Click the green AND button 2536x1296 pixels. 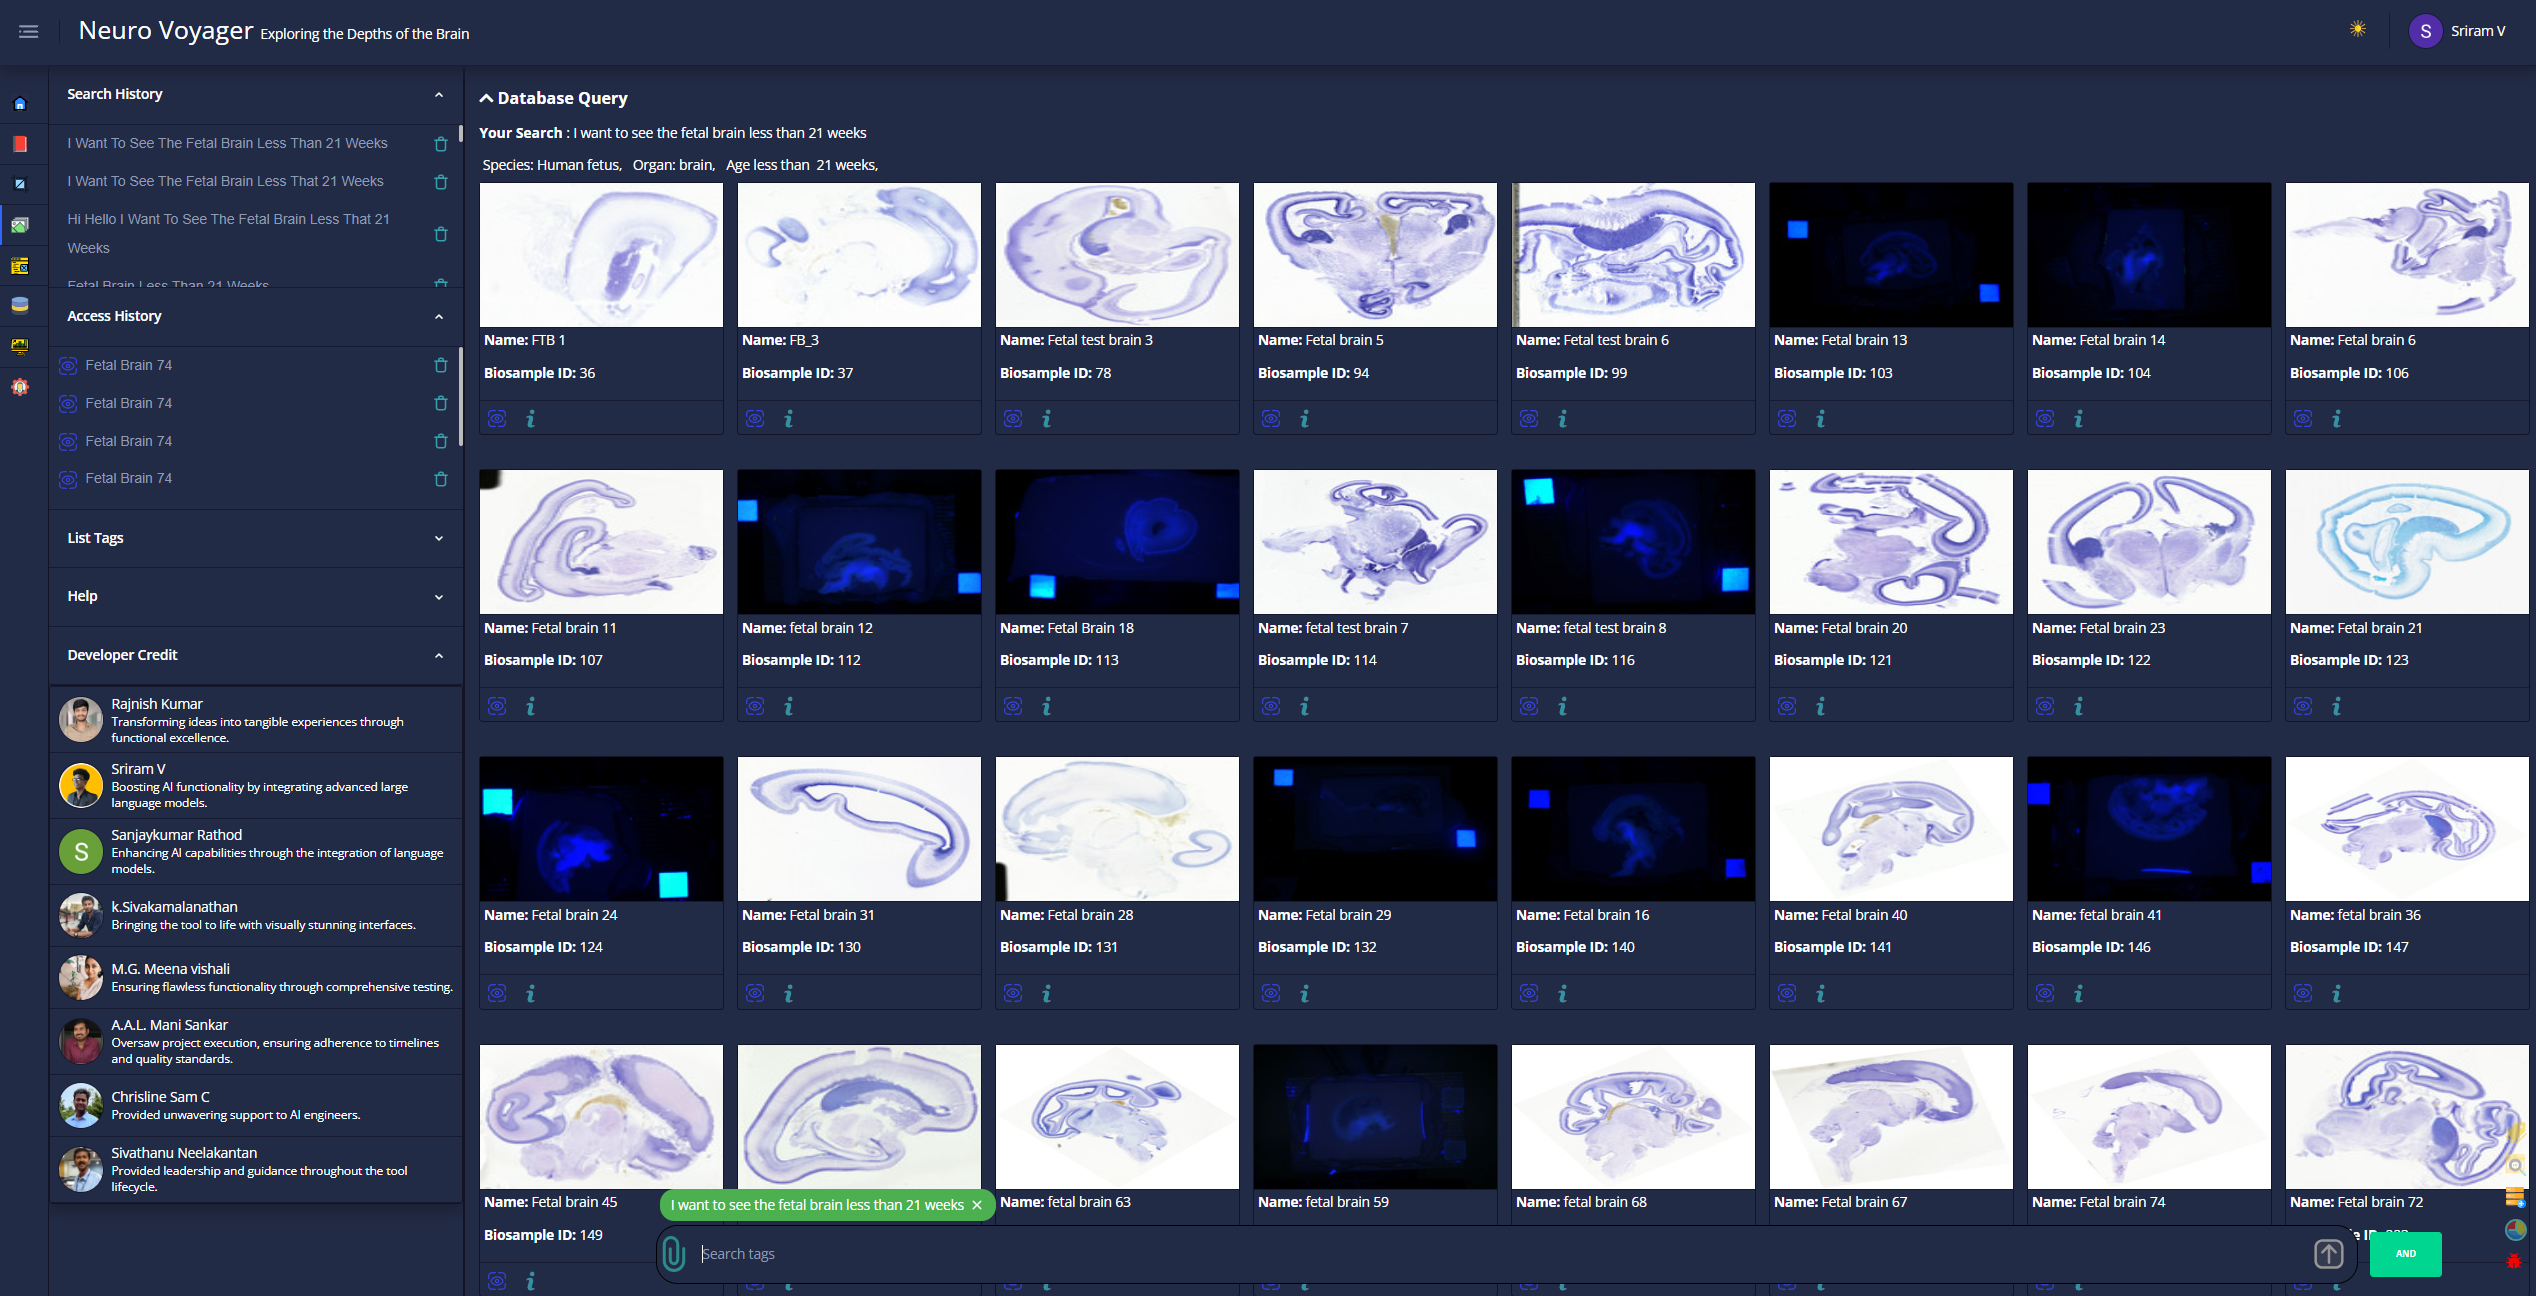click(x=2405, y=1254)
